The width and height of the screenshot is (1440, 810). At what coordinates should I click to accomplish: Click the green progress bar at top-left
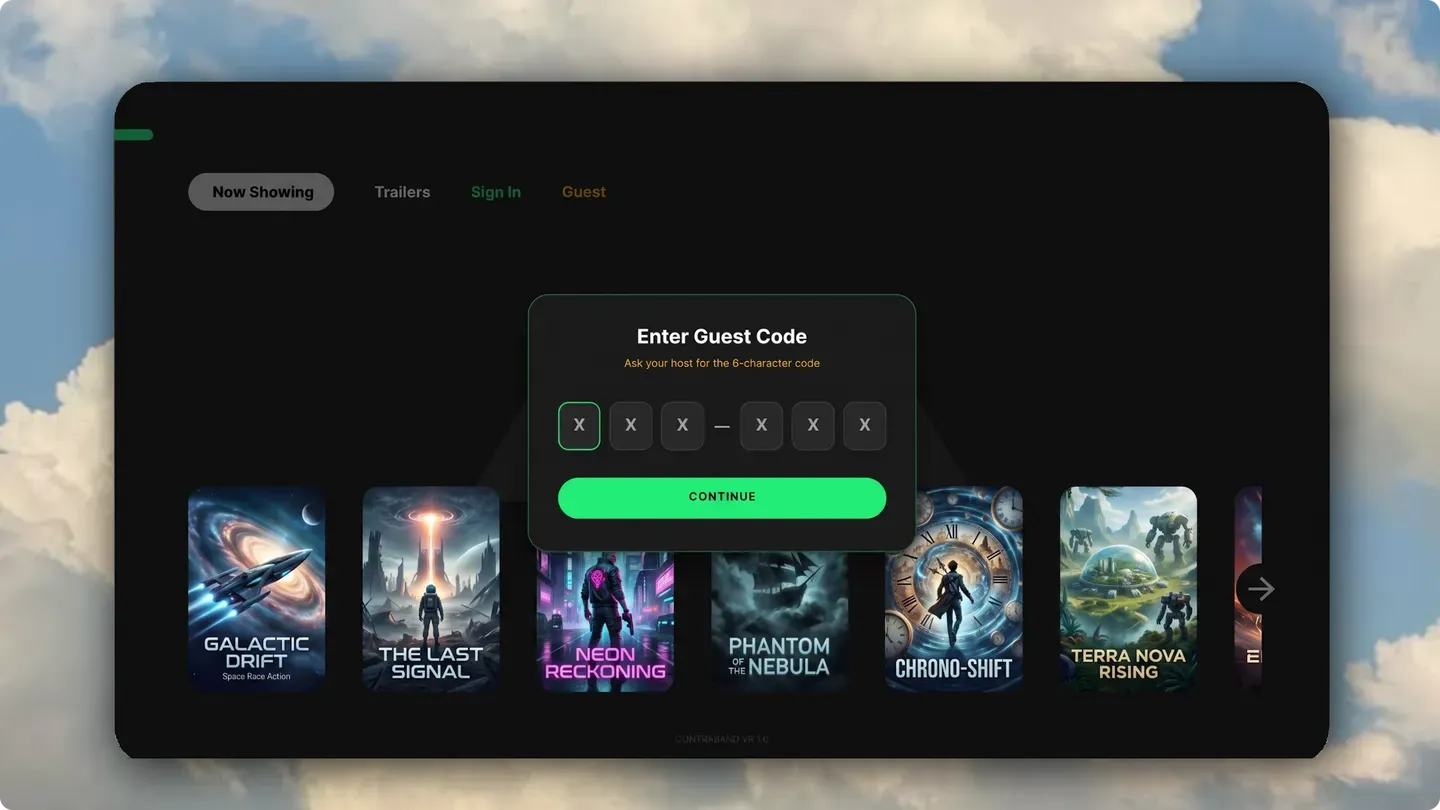point(134,135)
